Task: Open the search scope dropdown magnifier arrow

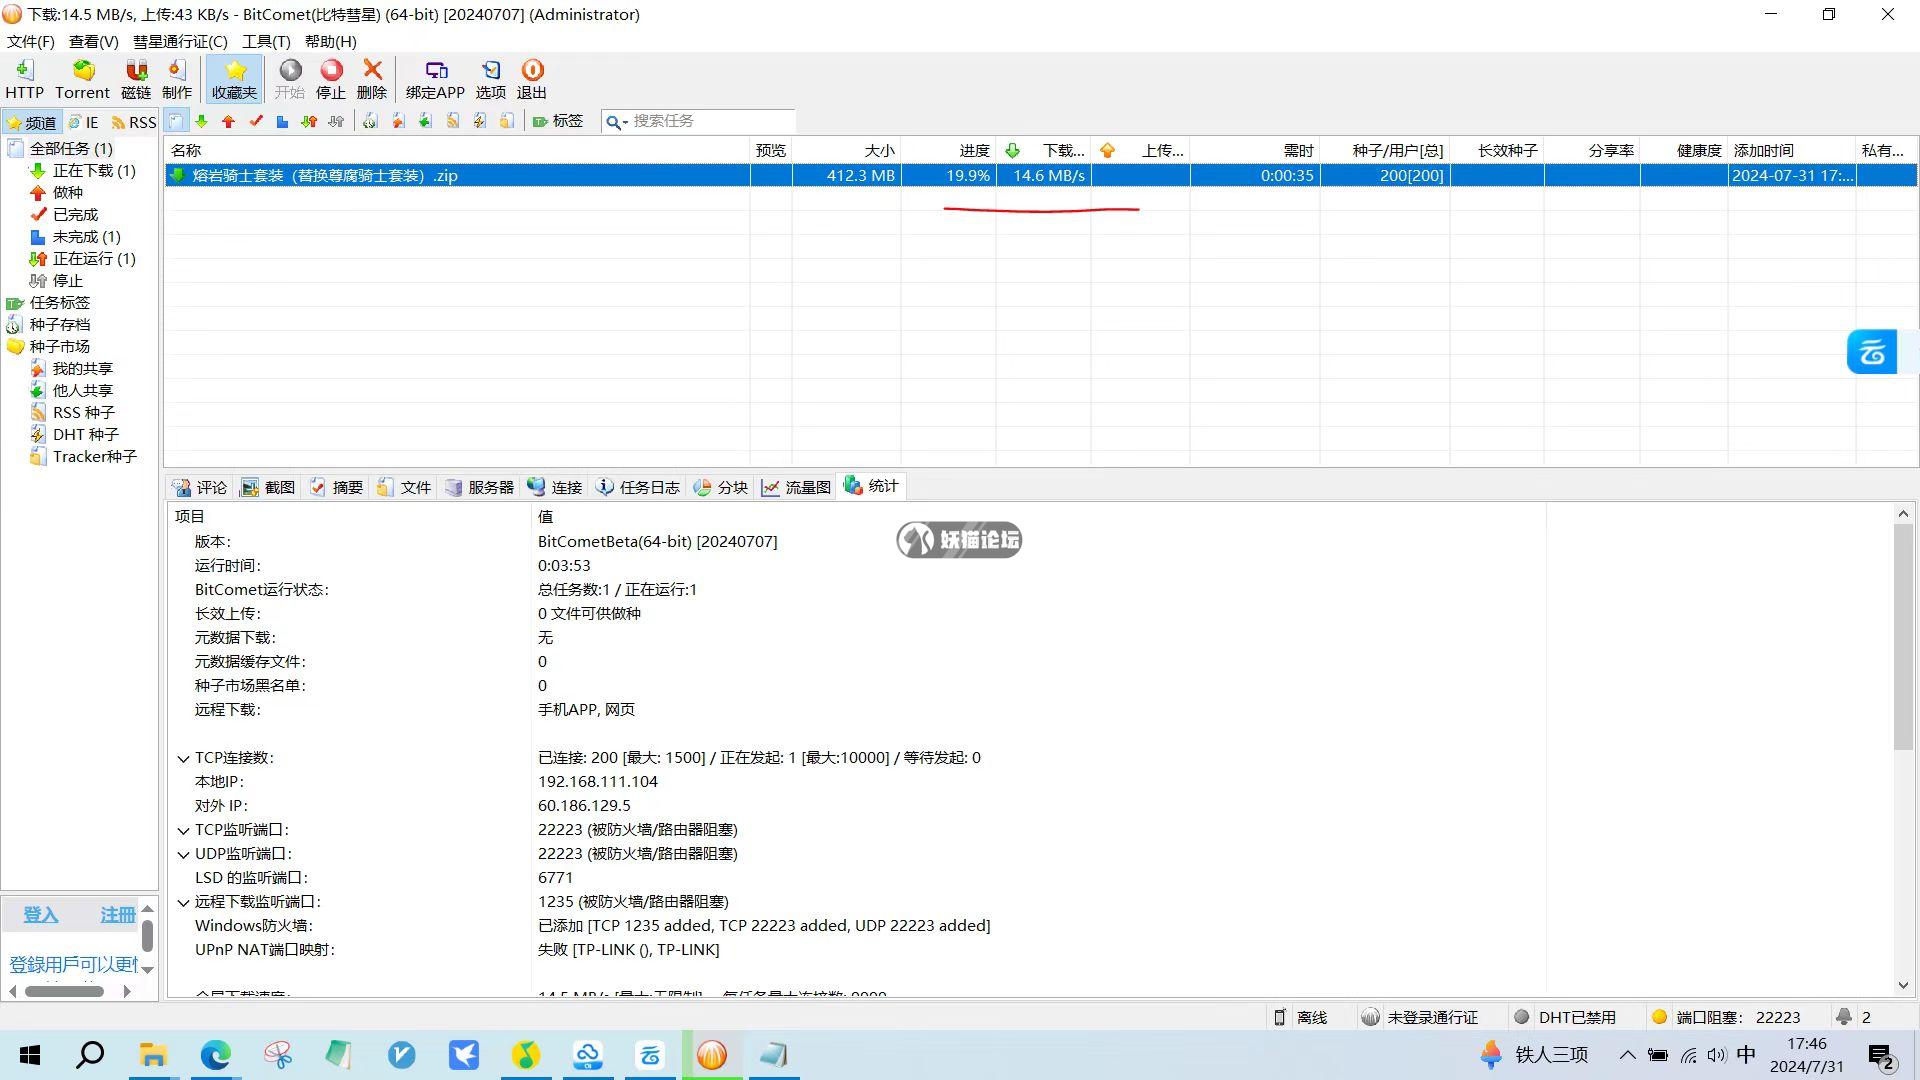Action: pos(616,121)
